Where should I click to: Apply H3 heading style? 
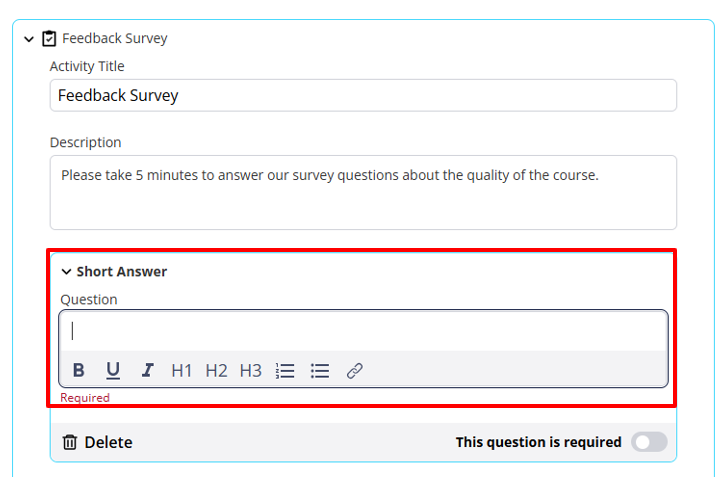251,370
